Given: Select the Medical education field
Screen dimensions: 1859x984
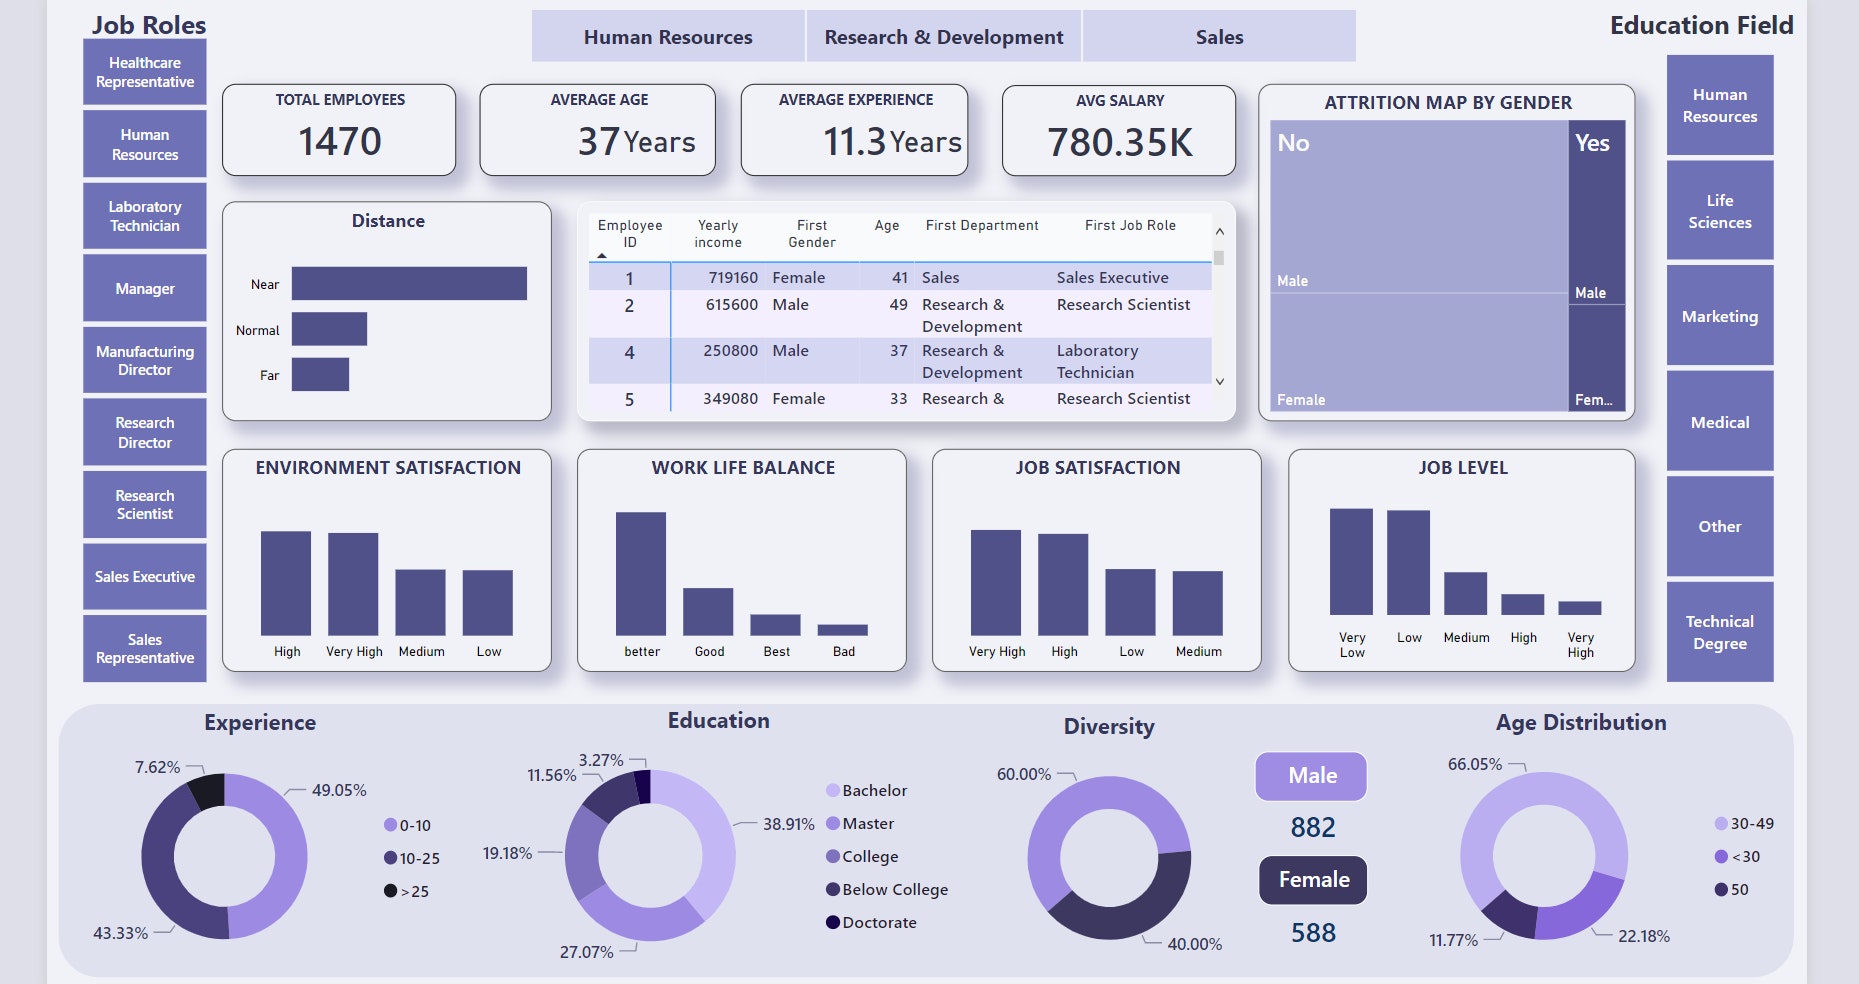Looking at the screenshot, I should click(x=1719, y=422).
